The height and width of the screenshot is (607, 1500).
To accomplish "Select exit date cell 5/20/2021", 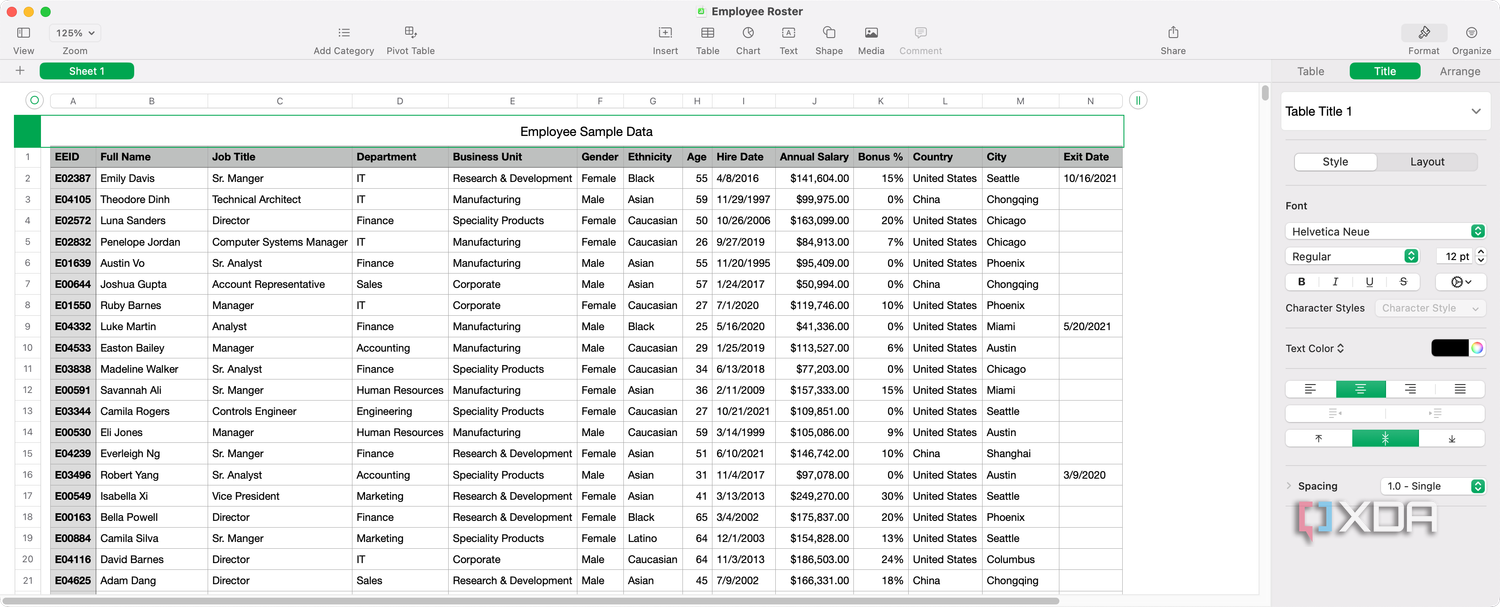I will [x=1091, y=326].
